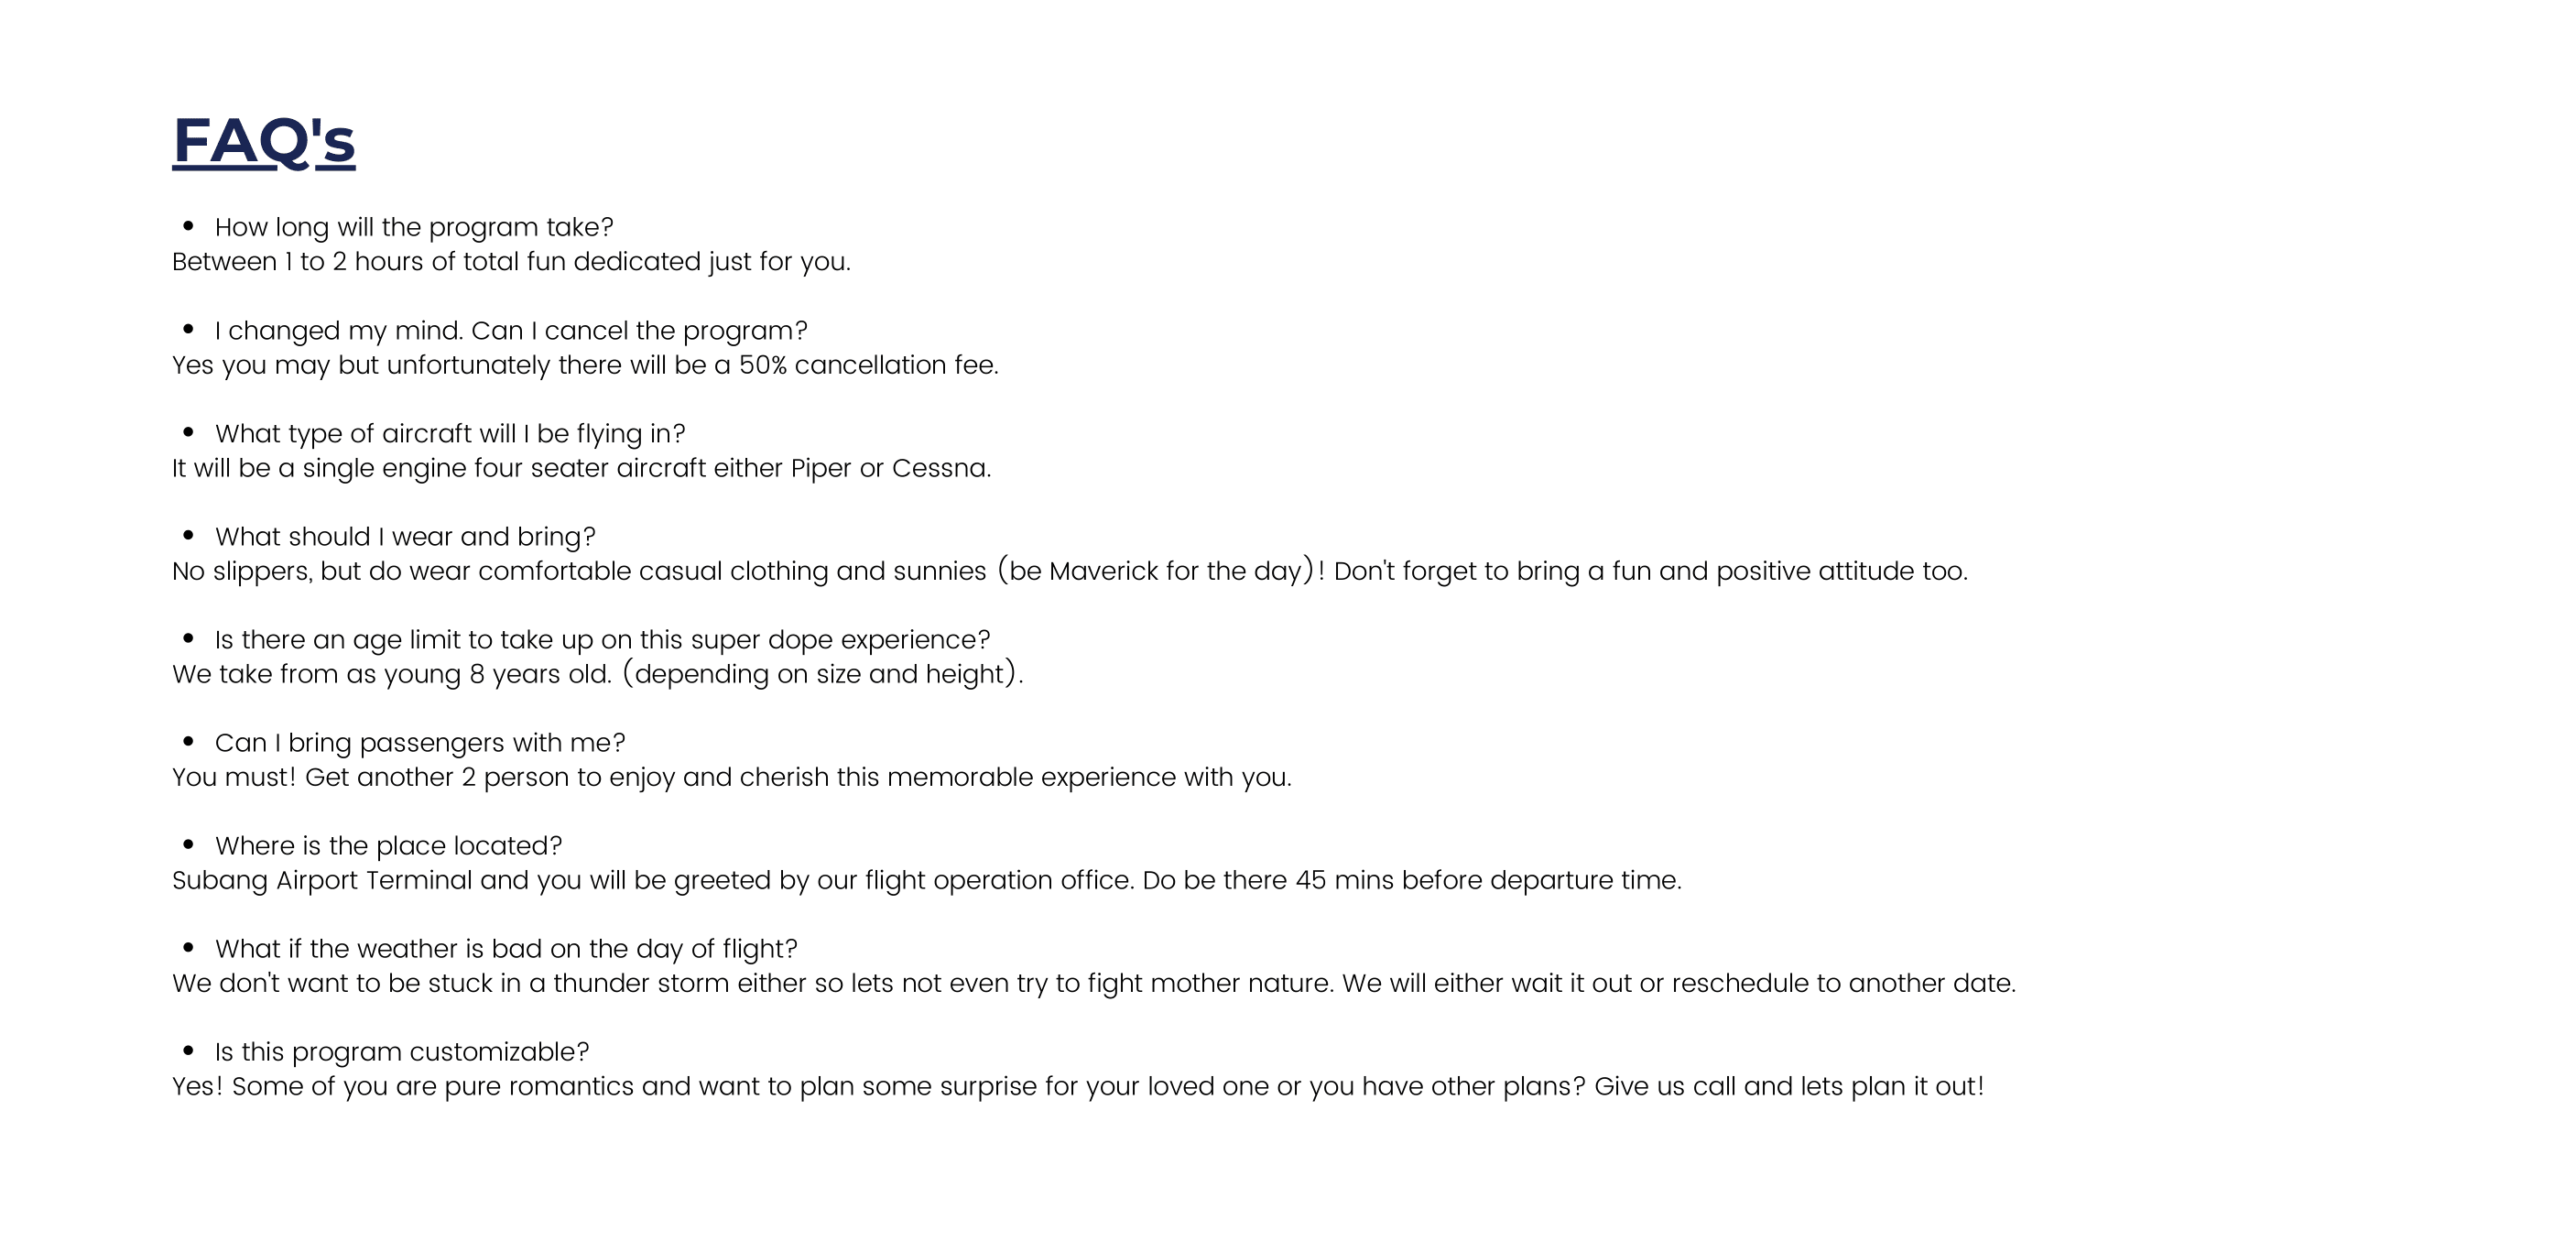2576x1241 pixels.
Task: Click the '8 years old' answer text
Action: pos(598,673)
